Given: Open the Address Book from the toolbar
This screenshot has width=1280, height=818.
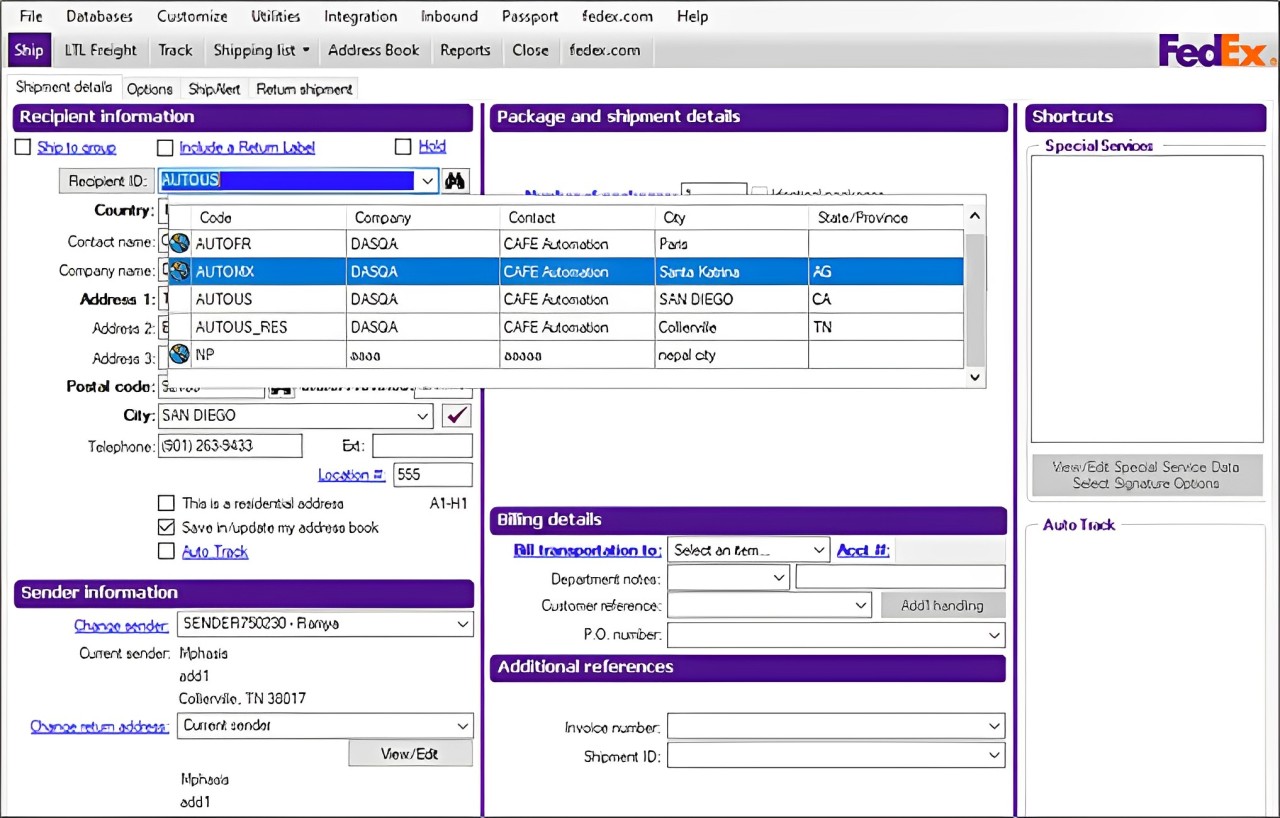Looking at the screenshot, I should tap(374, 50).
